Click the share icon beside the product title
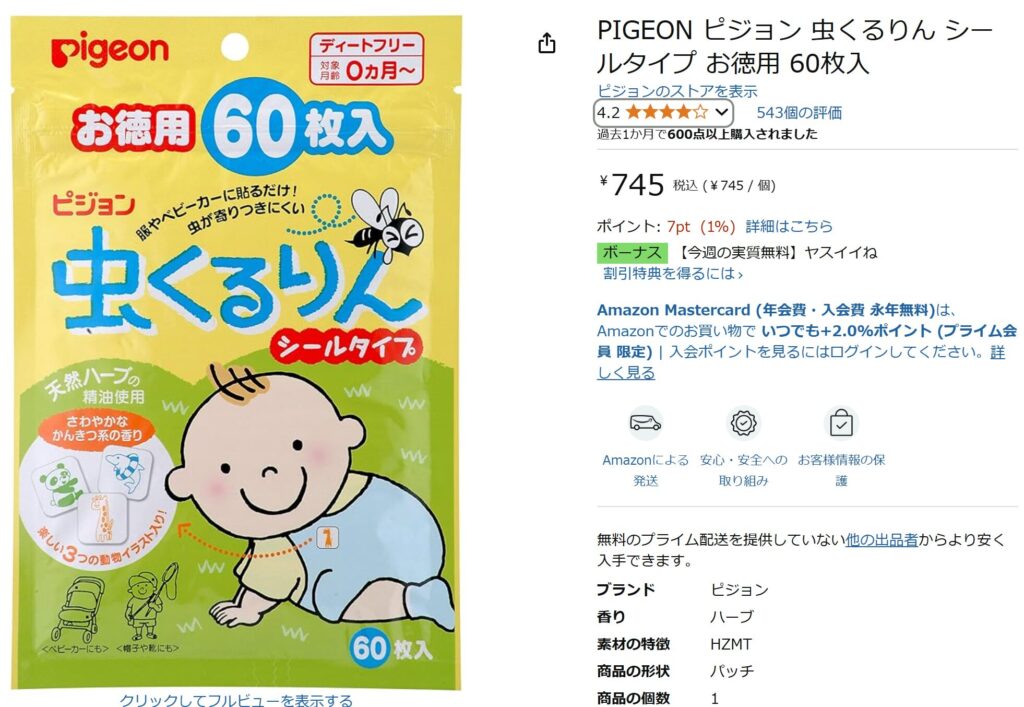The height and width of the screenshot is (707, 1024). point(547,43)
